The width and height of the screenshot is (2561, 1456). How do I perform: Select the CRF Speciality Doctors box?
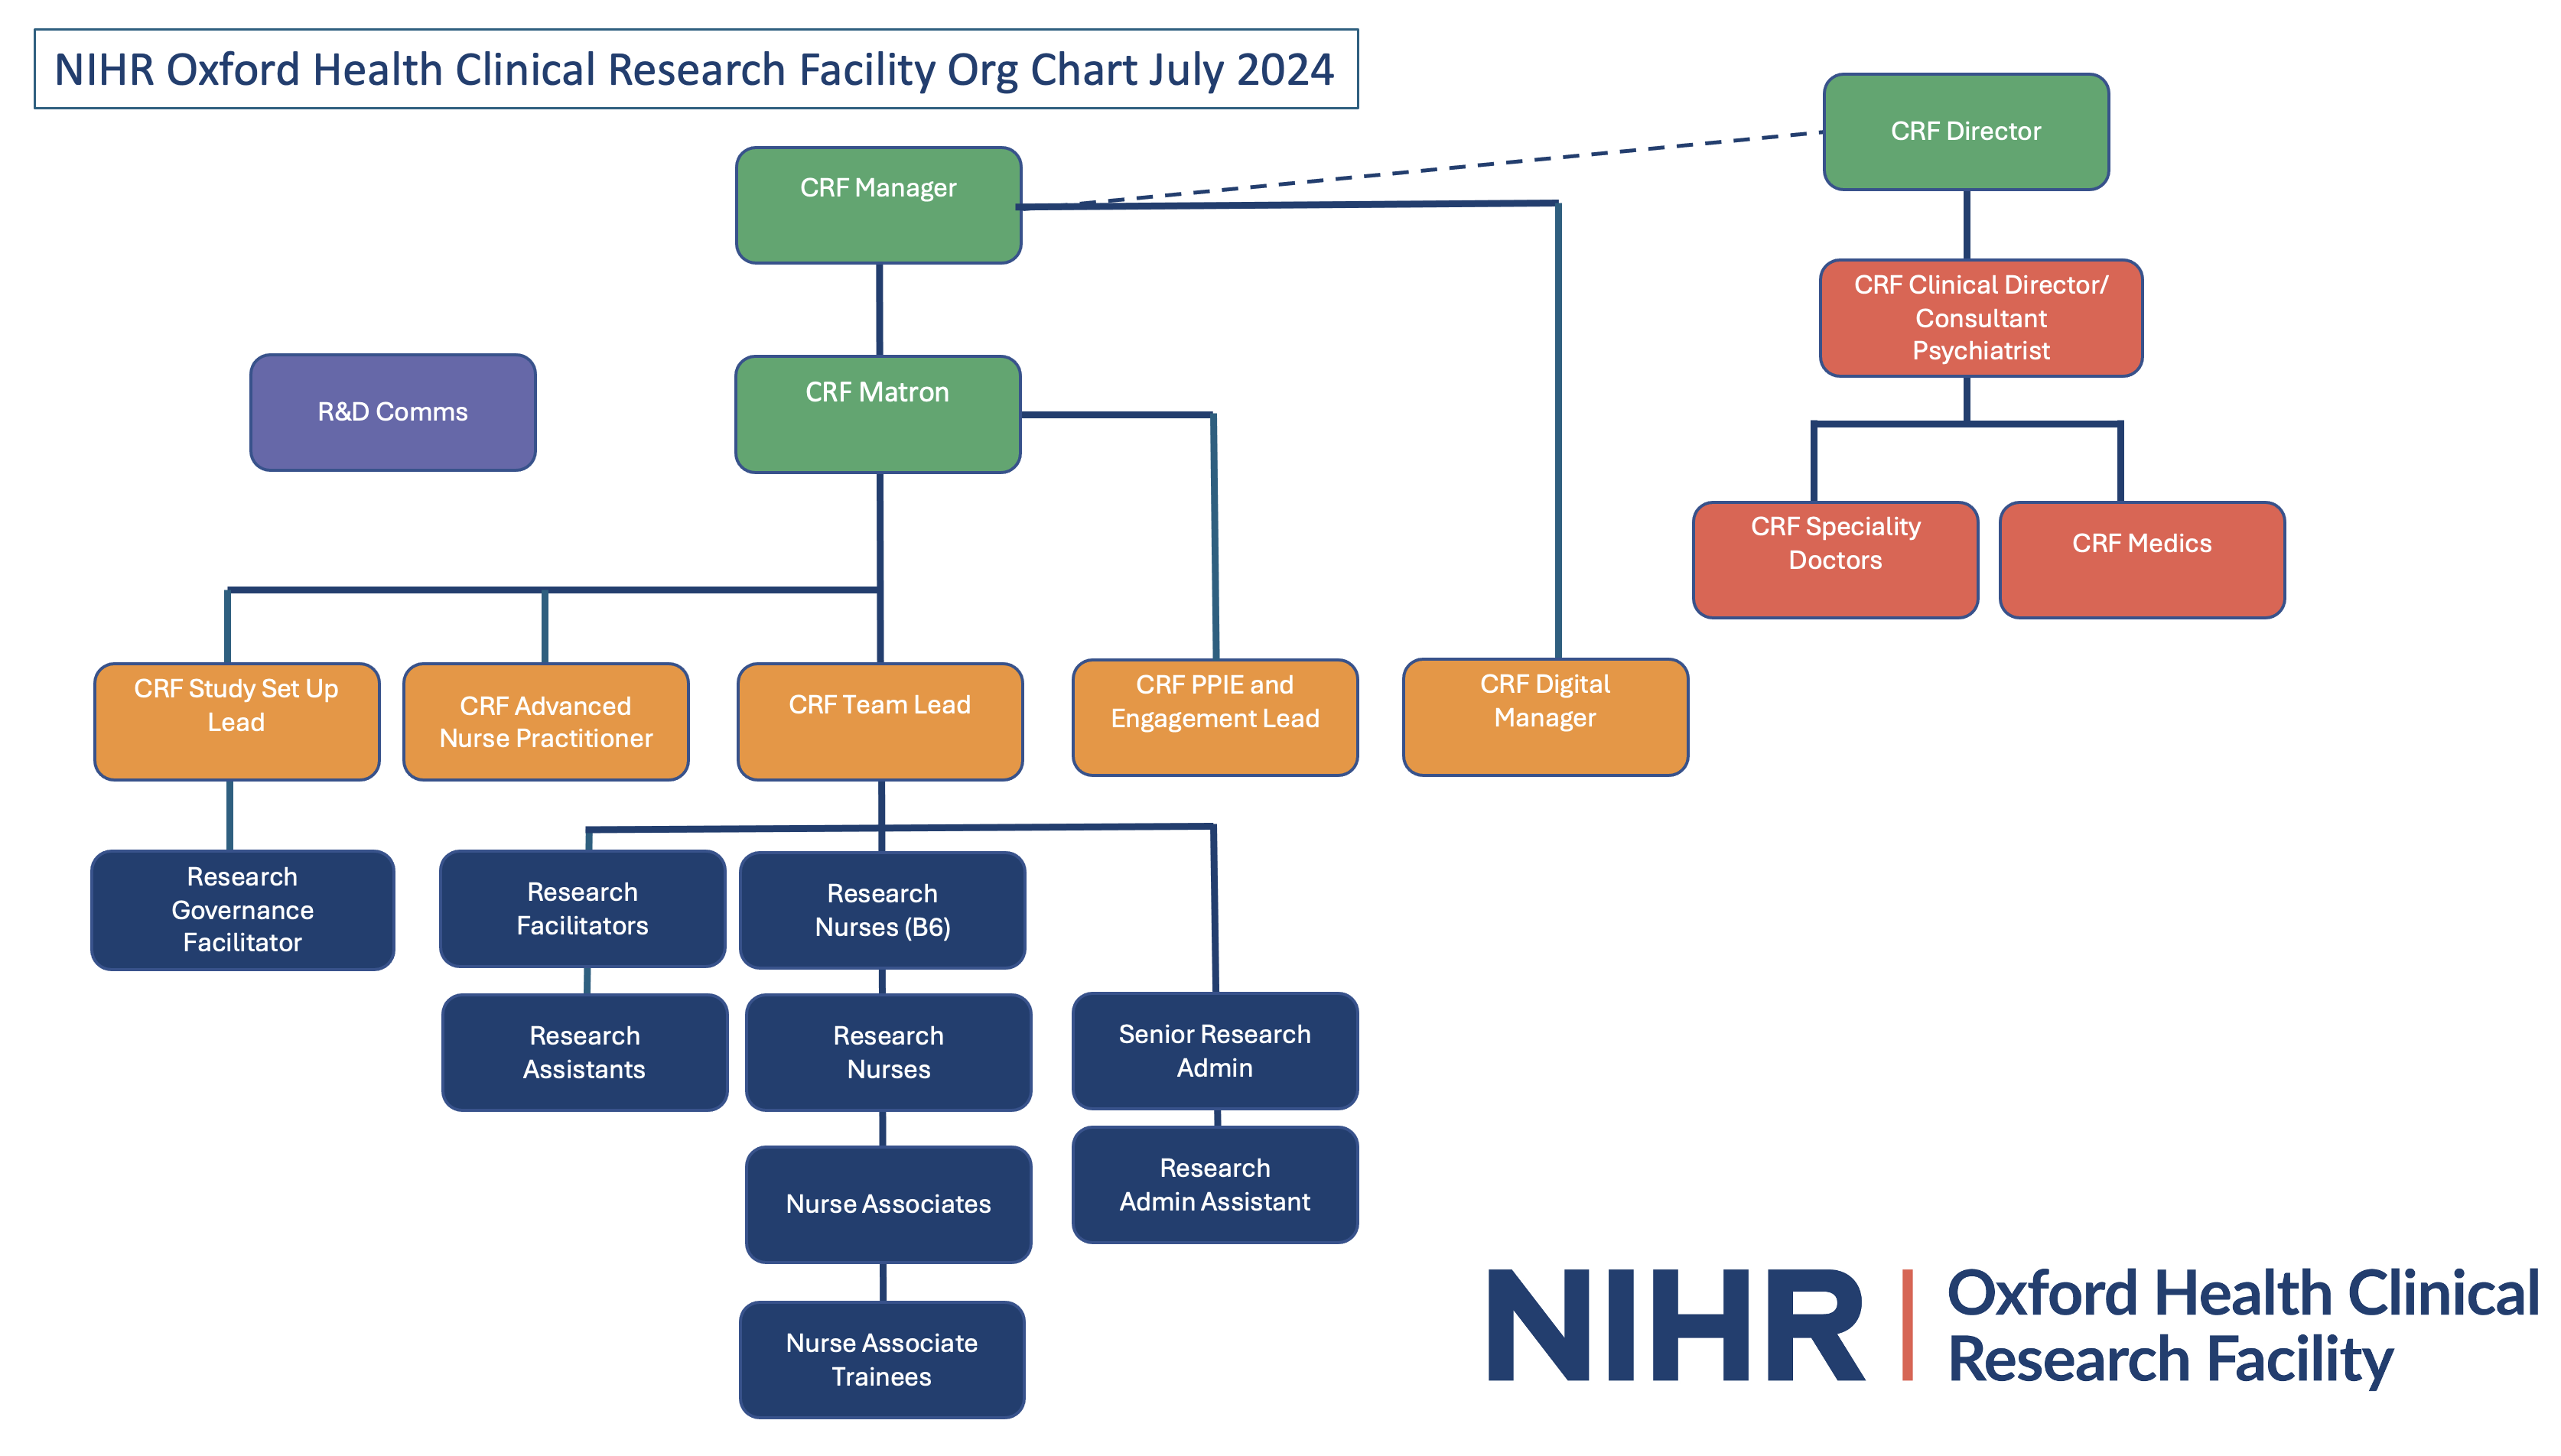point(1834,559)
